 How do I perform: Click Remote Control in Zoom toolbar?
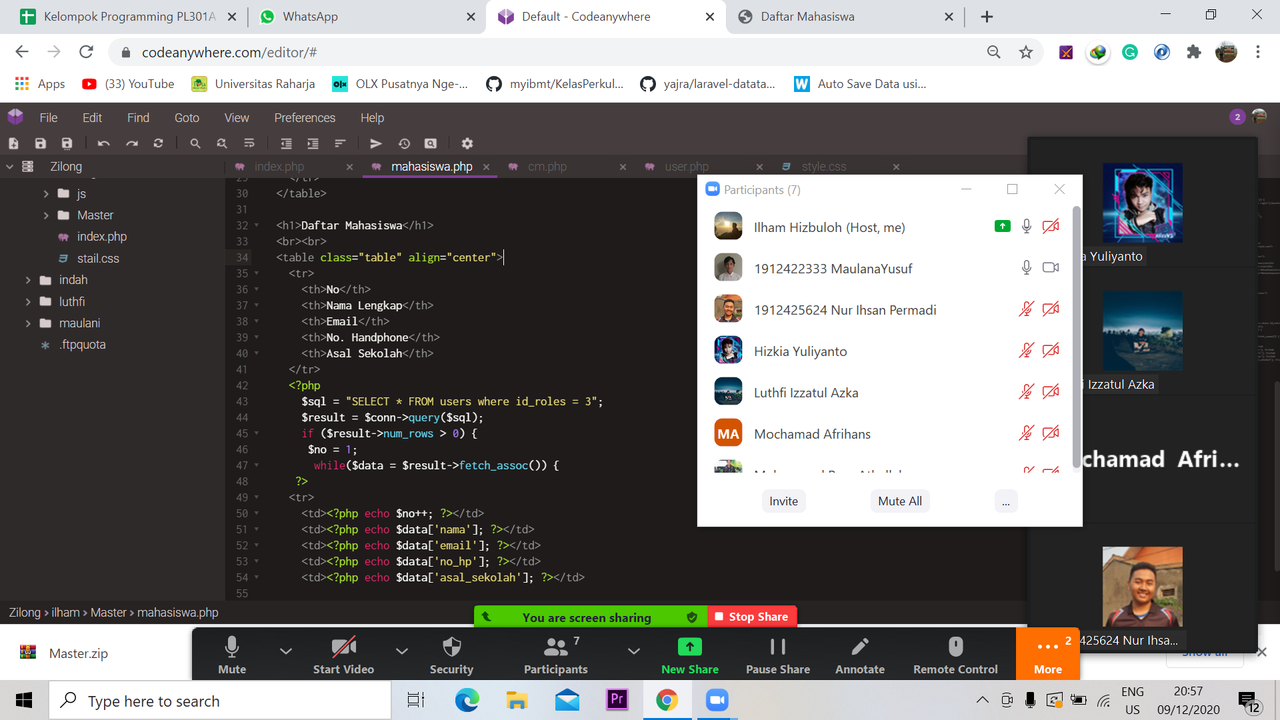pyautogui.click(x=955, y=656)
